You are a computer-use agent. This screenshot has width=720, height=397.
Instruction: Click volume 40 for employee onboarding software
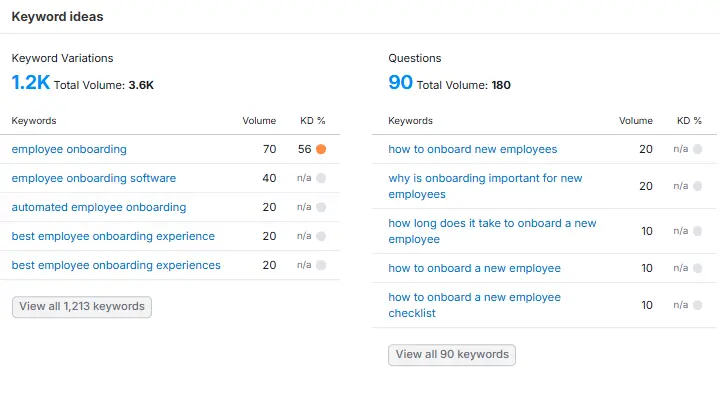point(269,178)
